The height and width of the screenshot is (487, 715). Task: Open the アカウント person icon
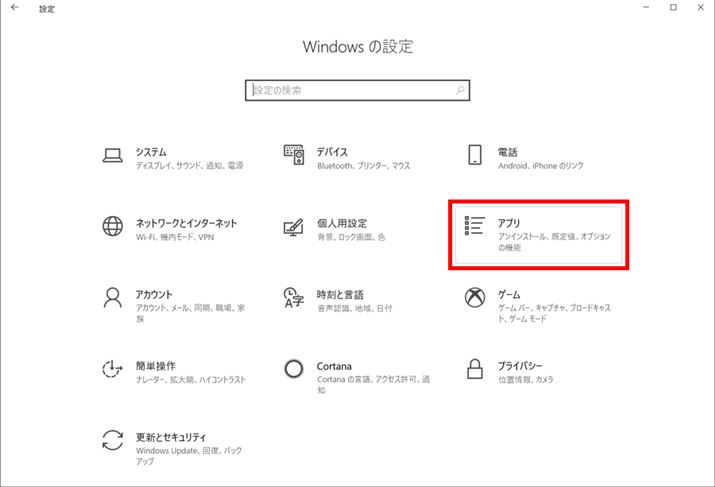click(x=113, y=297)
